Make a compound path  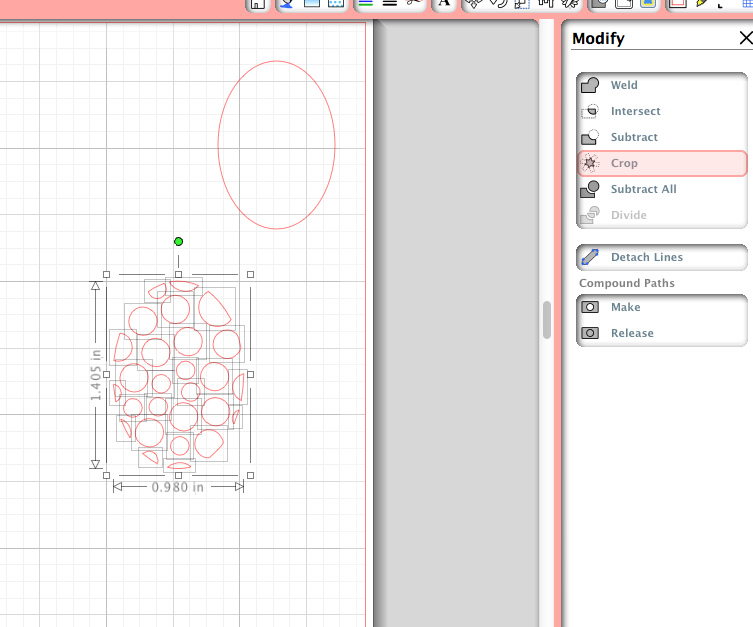662,307
